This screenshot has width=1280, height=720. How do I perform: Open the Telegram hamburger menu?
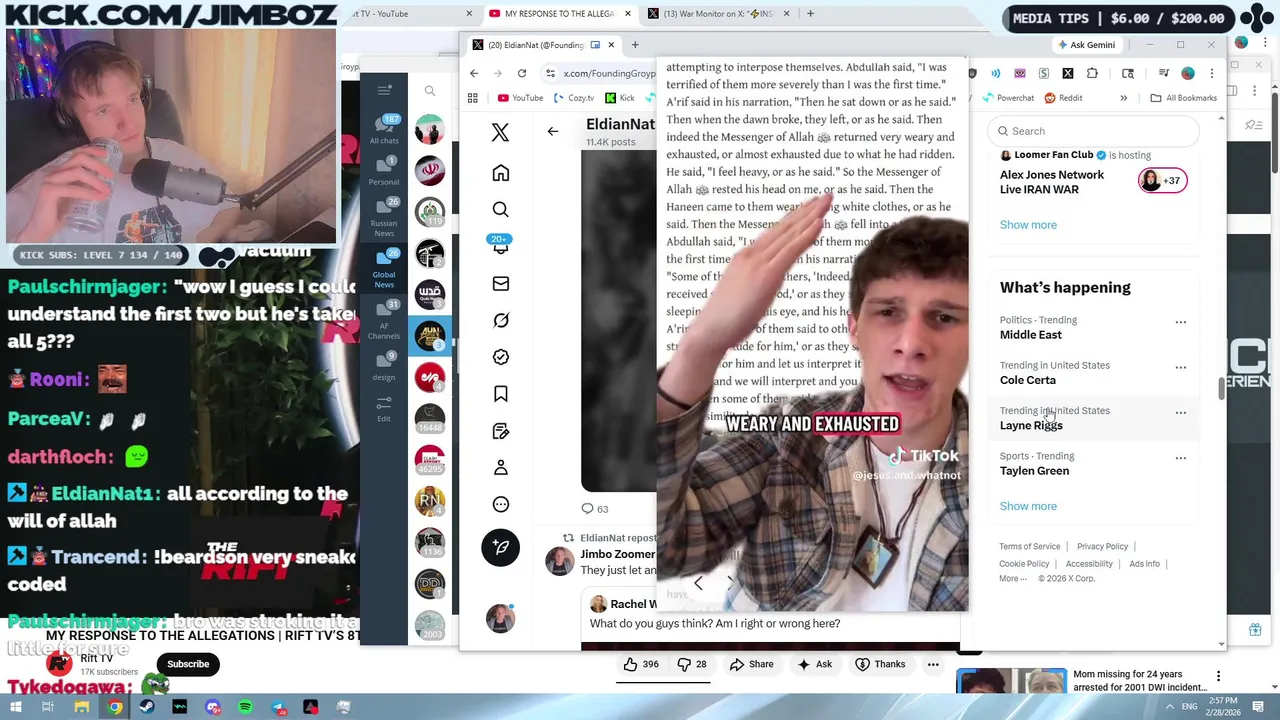pos(384,90)
